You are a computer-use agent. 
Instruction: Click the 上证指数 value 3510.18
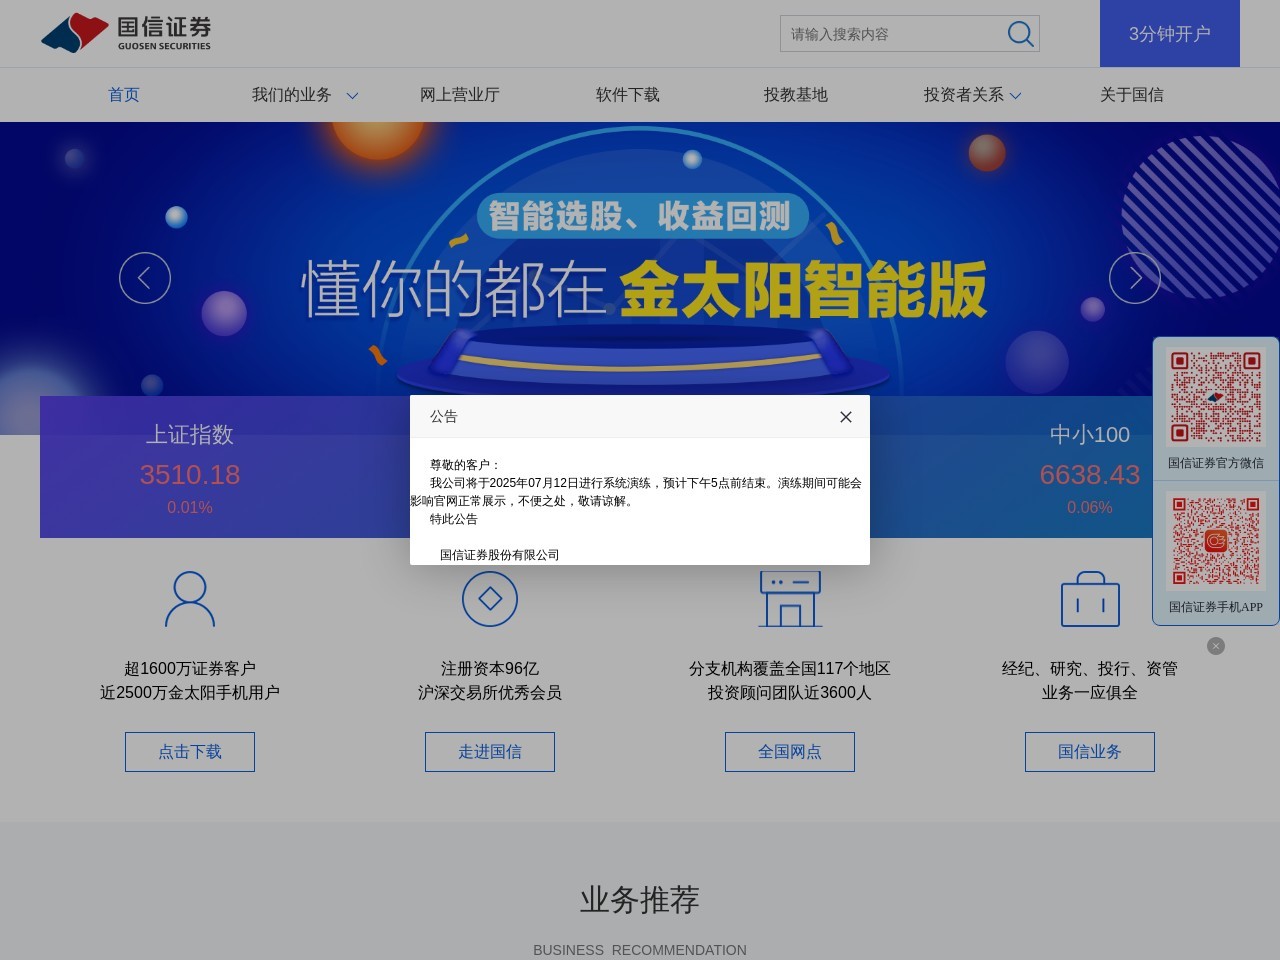190,475
